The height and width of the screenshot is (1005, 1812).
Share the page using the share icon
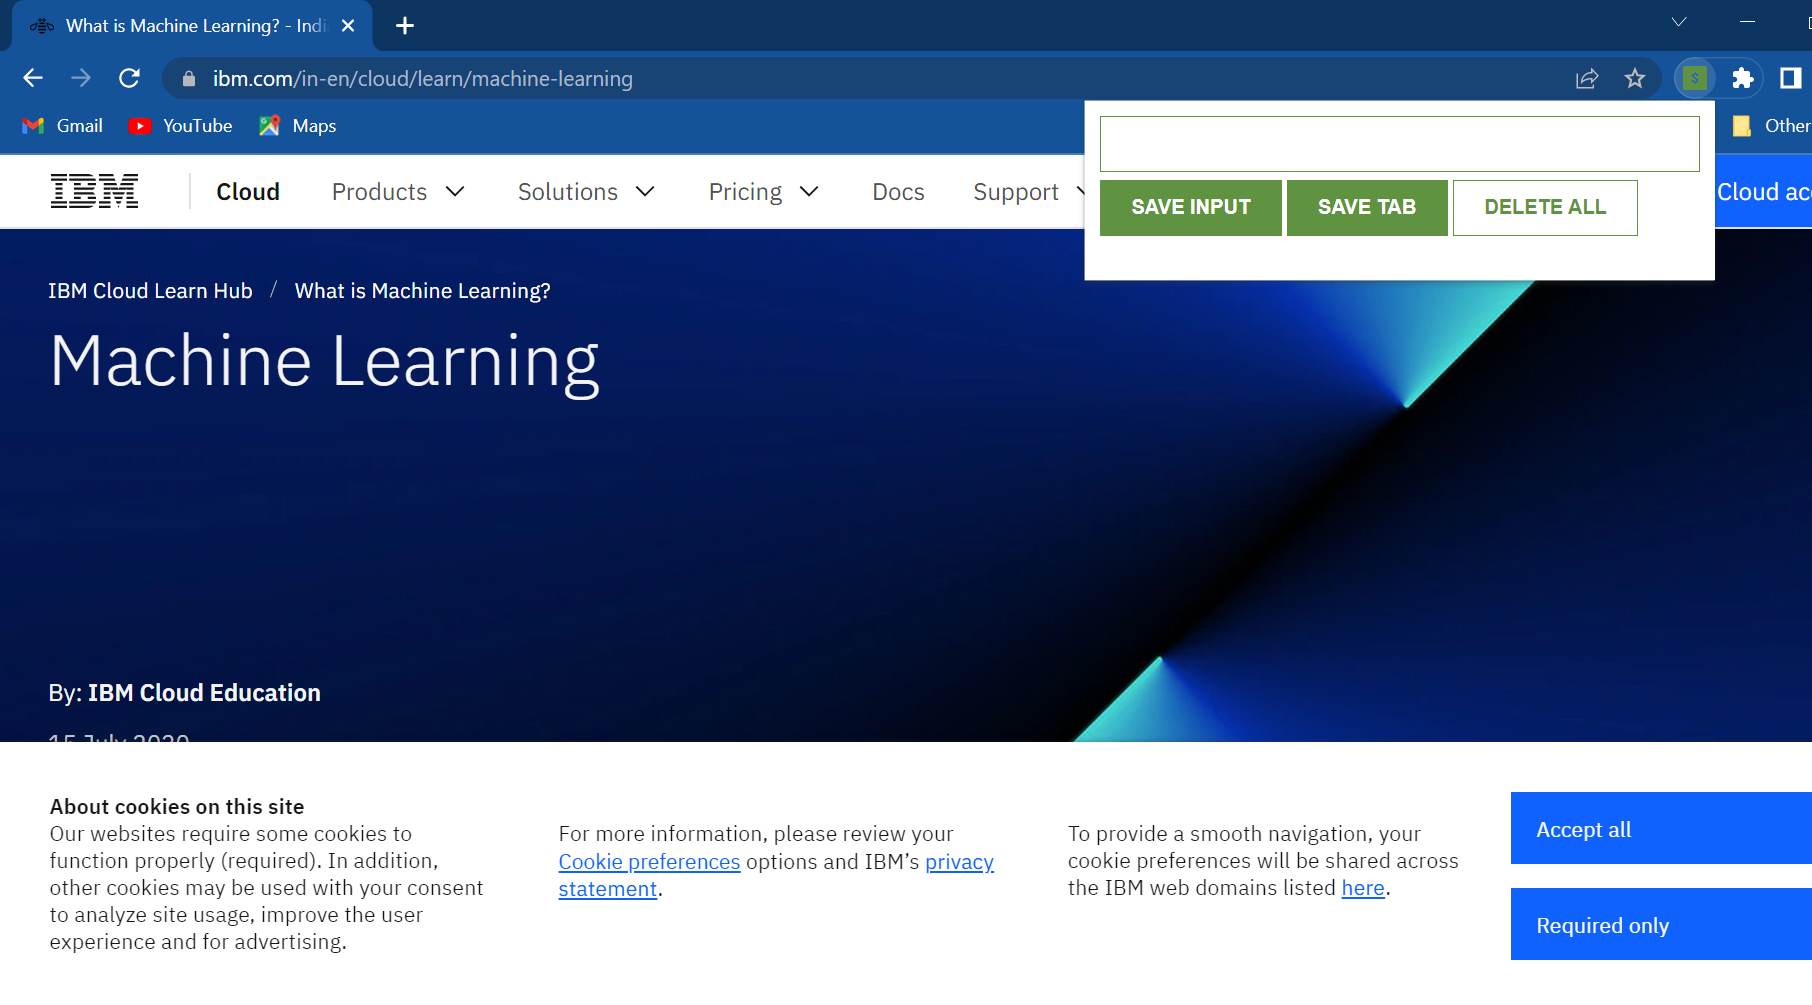(1587, 78)
